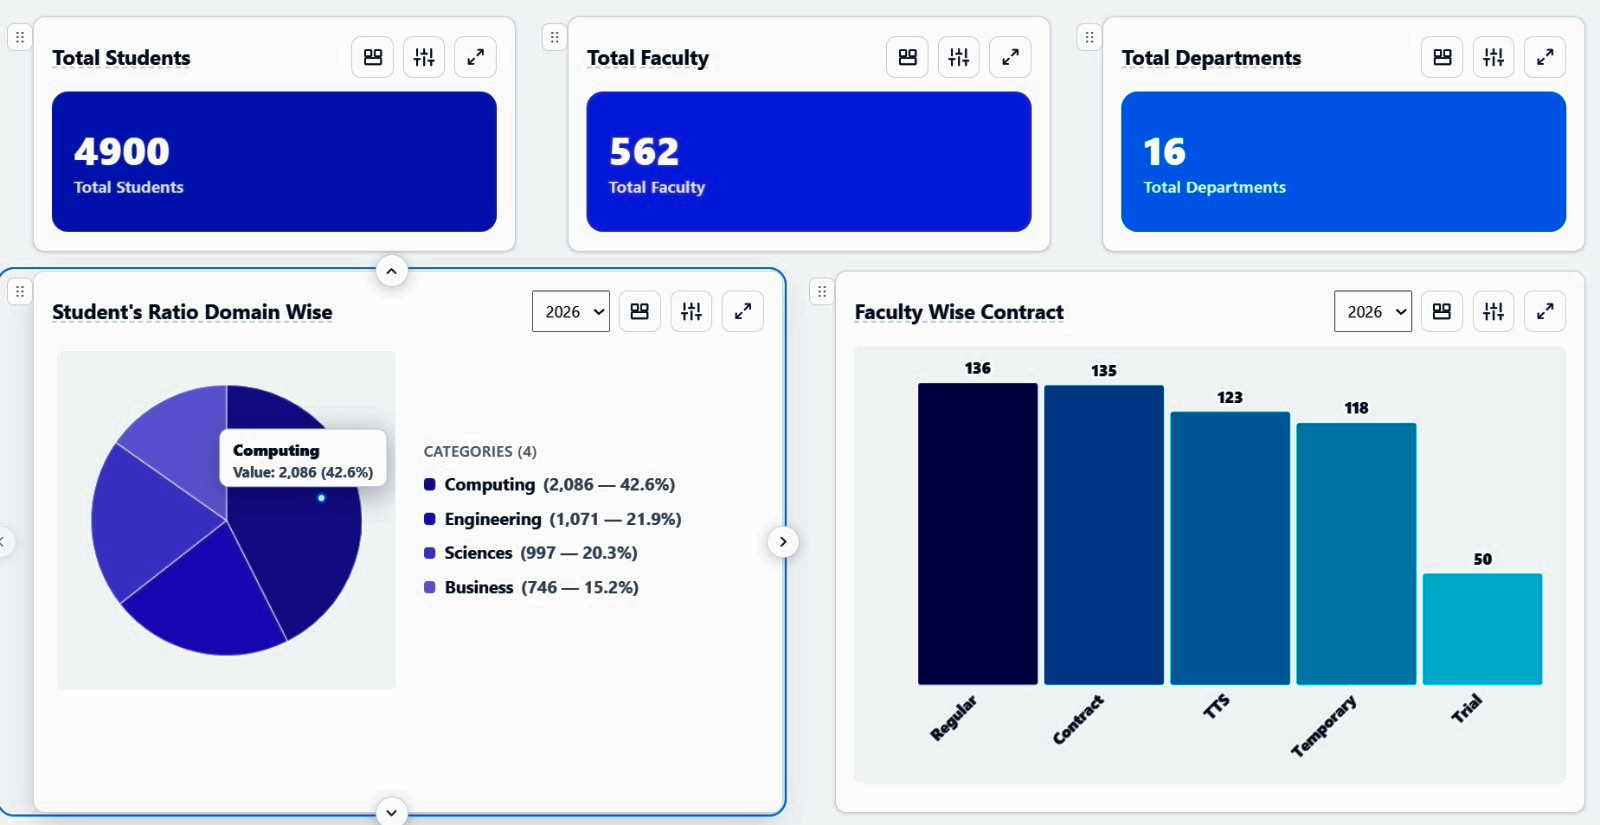
Task: Select the Trial bar showing 50
Action: click(1483, 629)
